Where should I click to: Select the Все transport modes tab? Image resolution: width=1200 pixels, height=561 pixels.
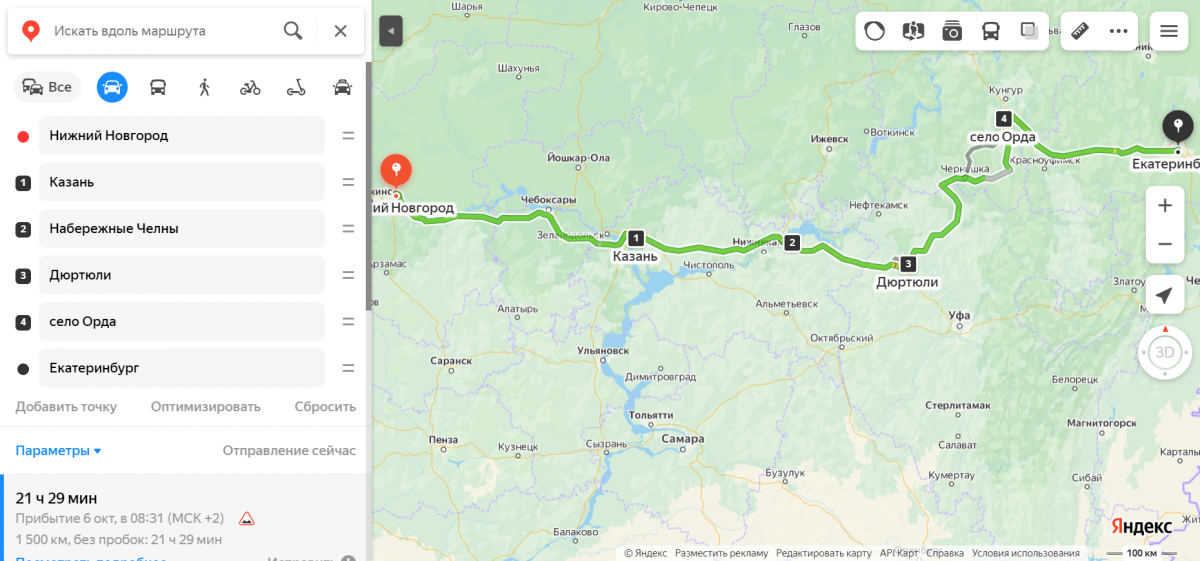(x=47, y=87)
